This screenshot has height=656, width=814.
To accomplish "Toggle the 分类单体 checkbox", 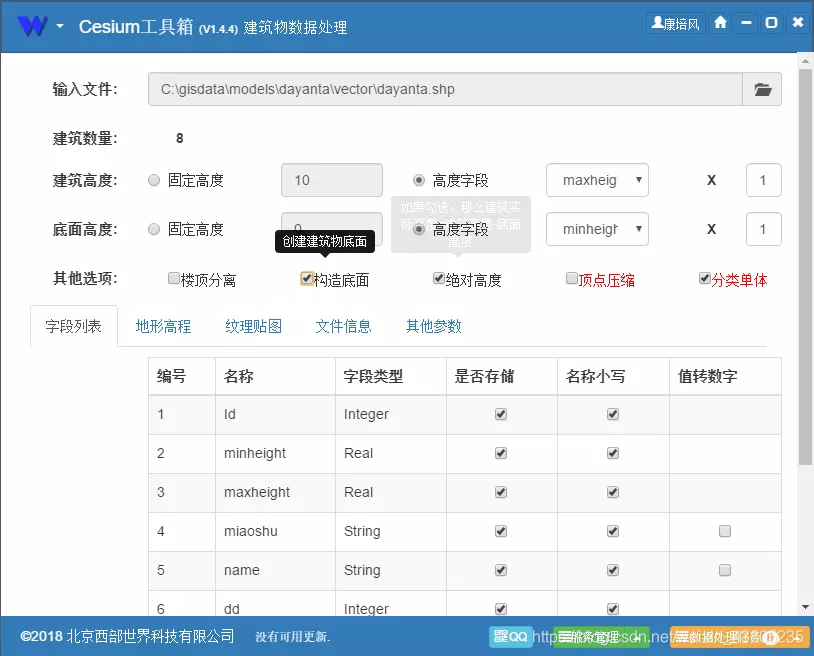I will tap(704, 279).
